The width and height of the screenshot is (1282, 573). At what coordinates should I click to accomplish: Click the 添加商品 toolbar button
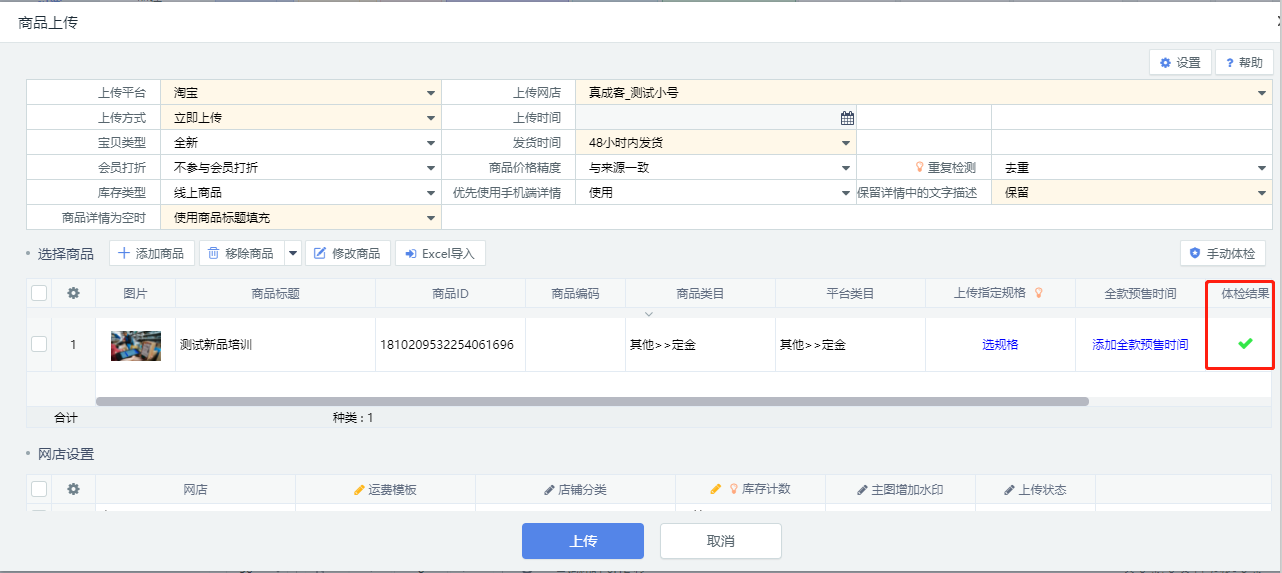tap(151, 254)
